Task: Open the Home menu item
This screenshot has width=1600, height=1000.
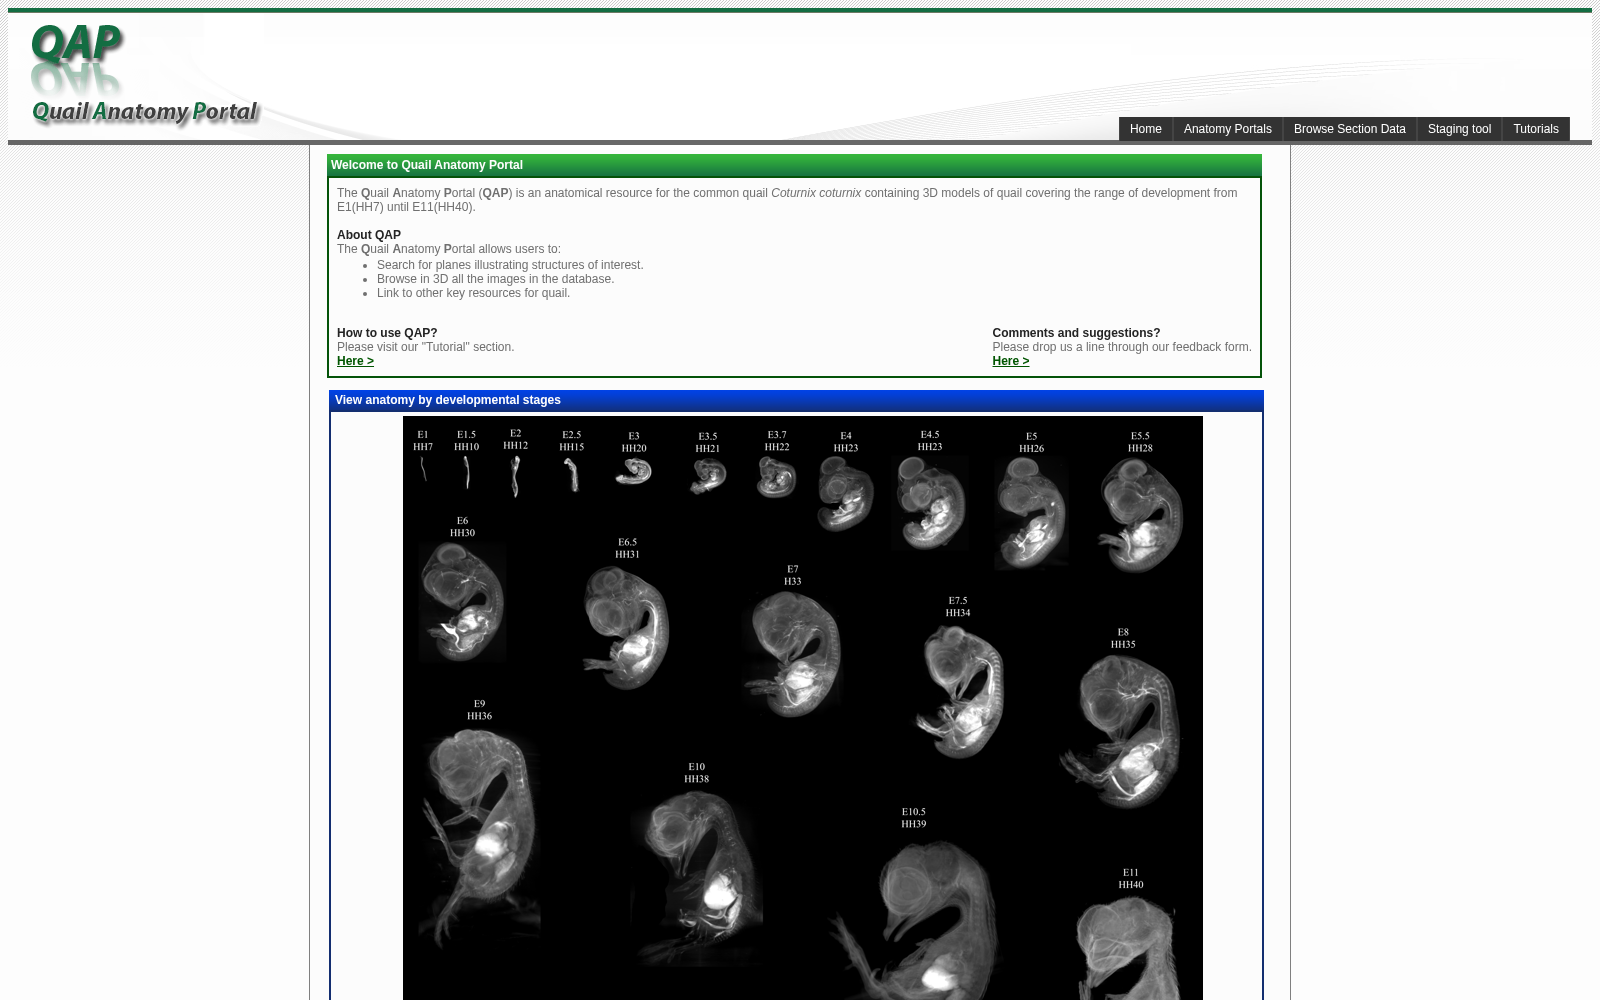Action: (x=1145, y=129)
